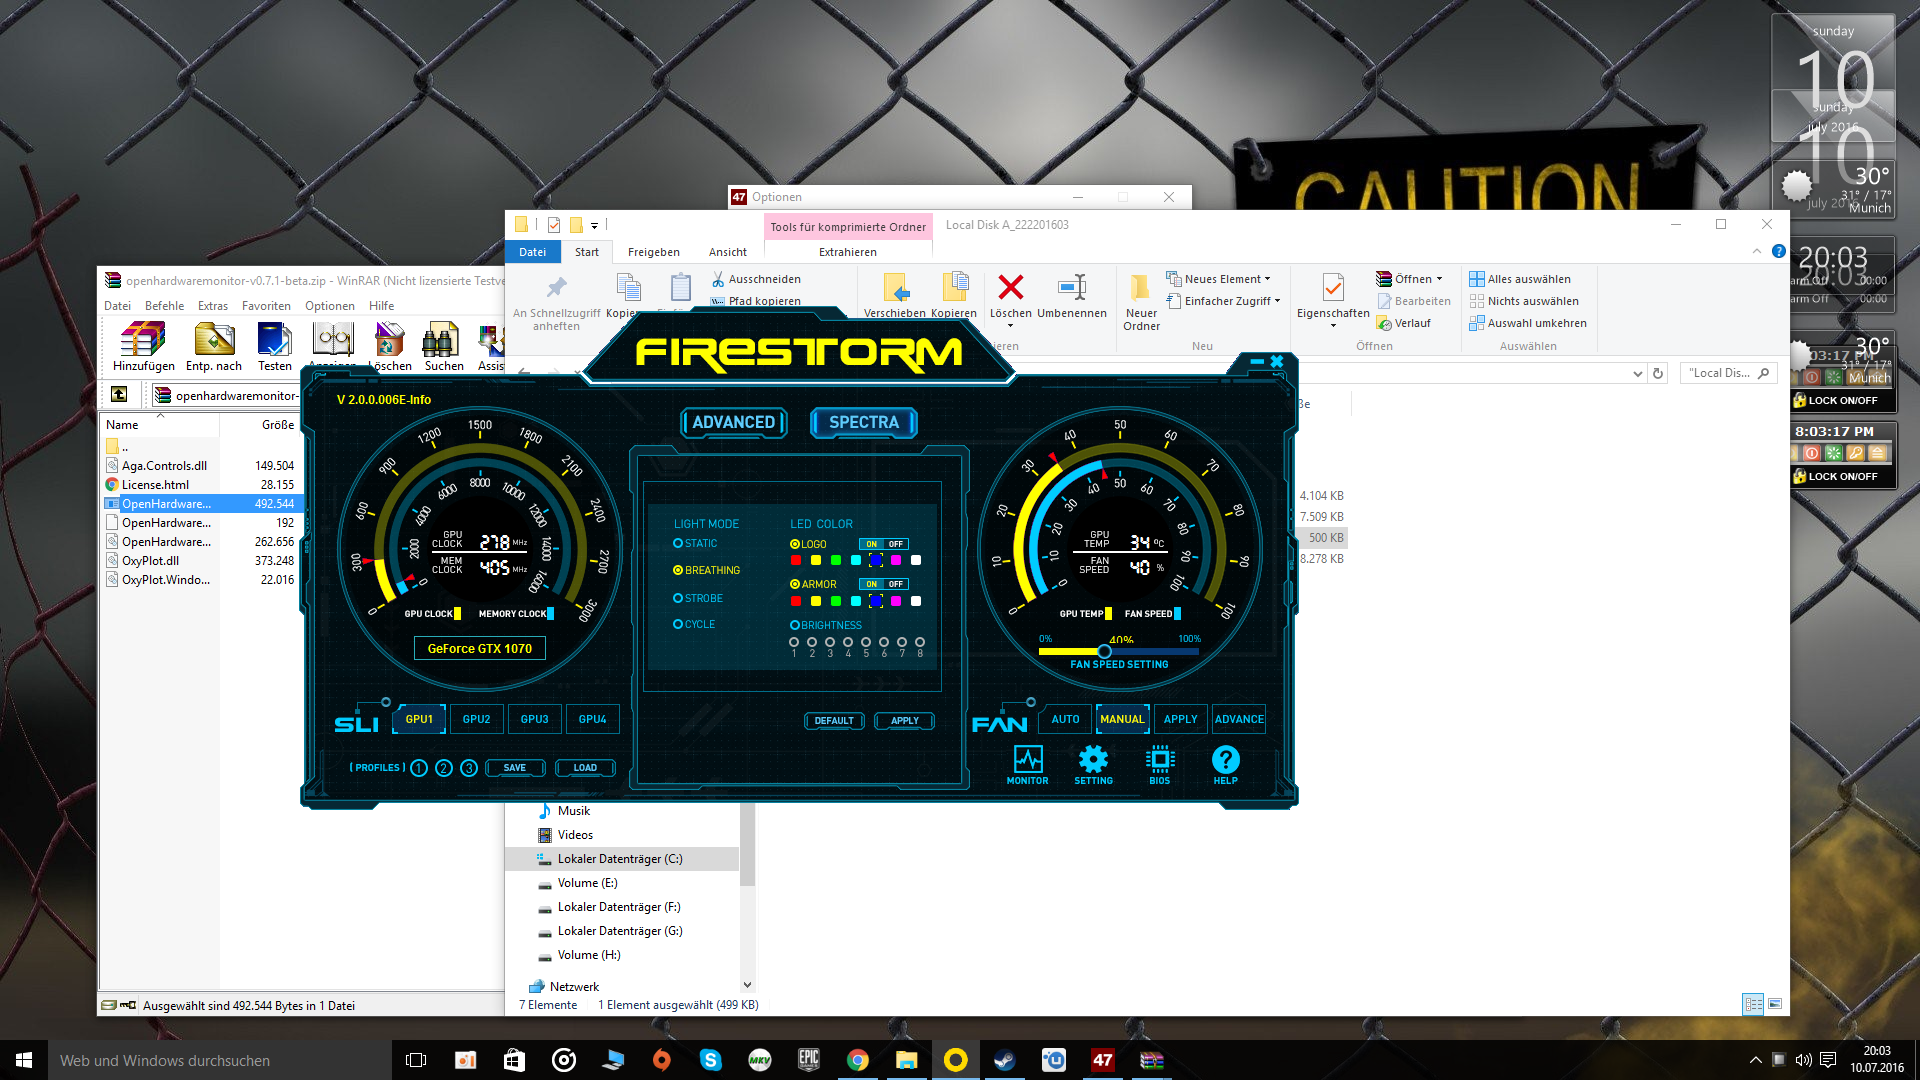This screenshot has height=1080, width=1920.
Task: Open FireStorm Help question mark icon
Action: coord(1225,761)
